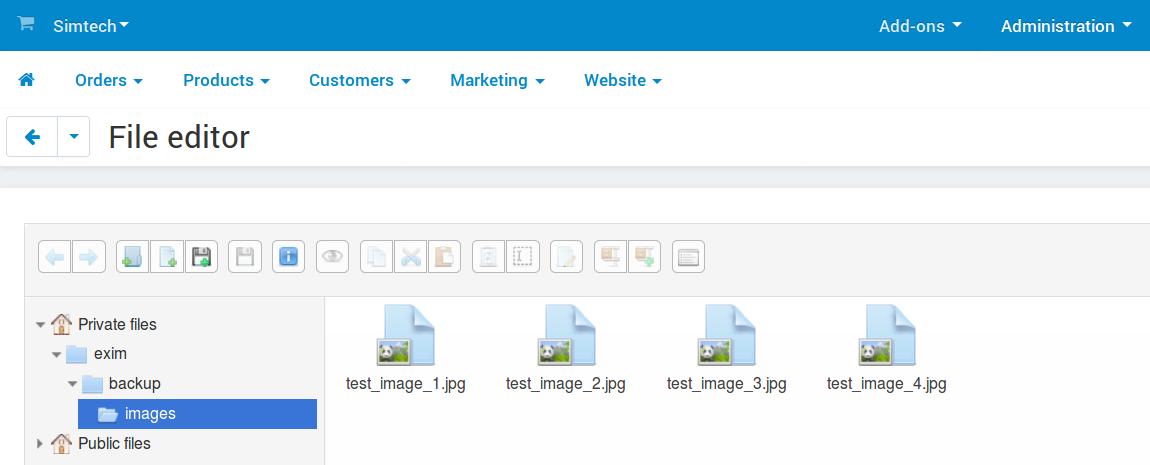1150x465 pixels.
Task: Create a new text file via the toolbar icon
Action: tap(167, 257)
